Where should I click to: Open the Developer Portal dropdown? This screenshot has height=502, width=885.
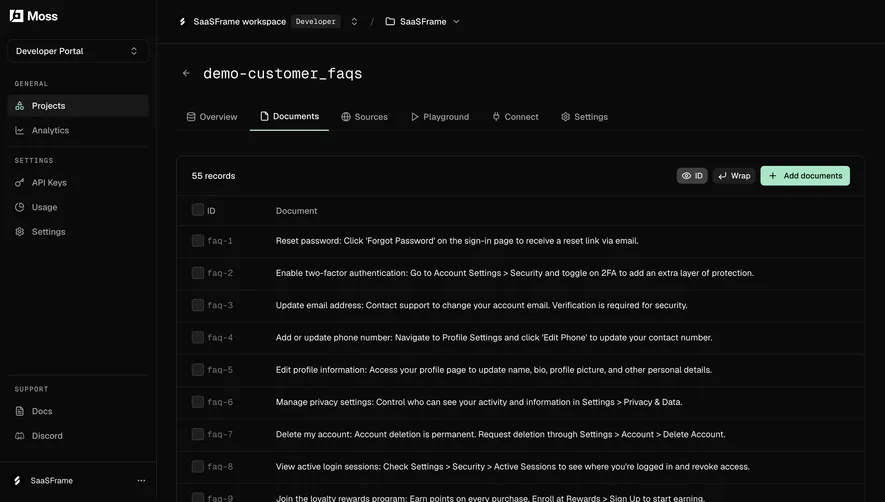pos(78,51)
